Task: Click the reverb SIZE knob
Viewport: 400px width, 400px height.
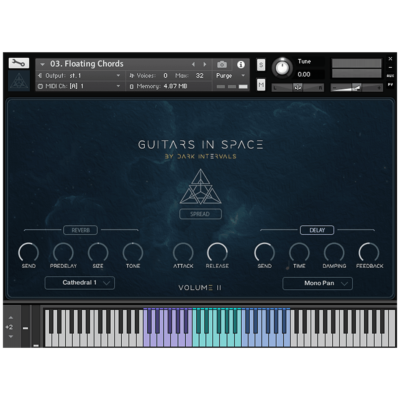Action: point(98,252)
